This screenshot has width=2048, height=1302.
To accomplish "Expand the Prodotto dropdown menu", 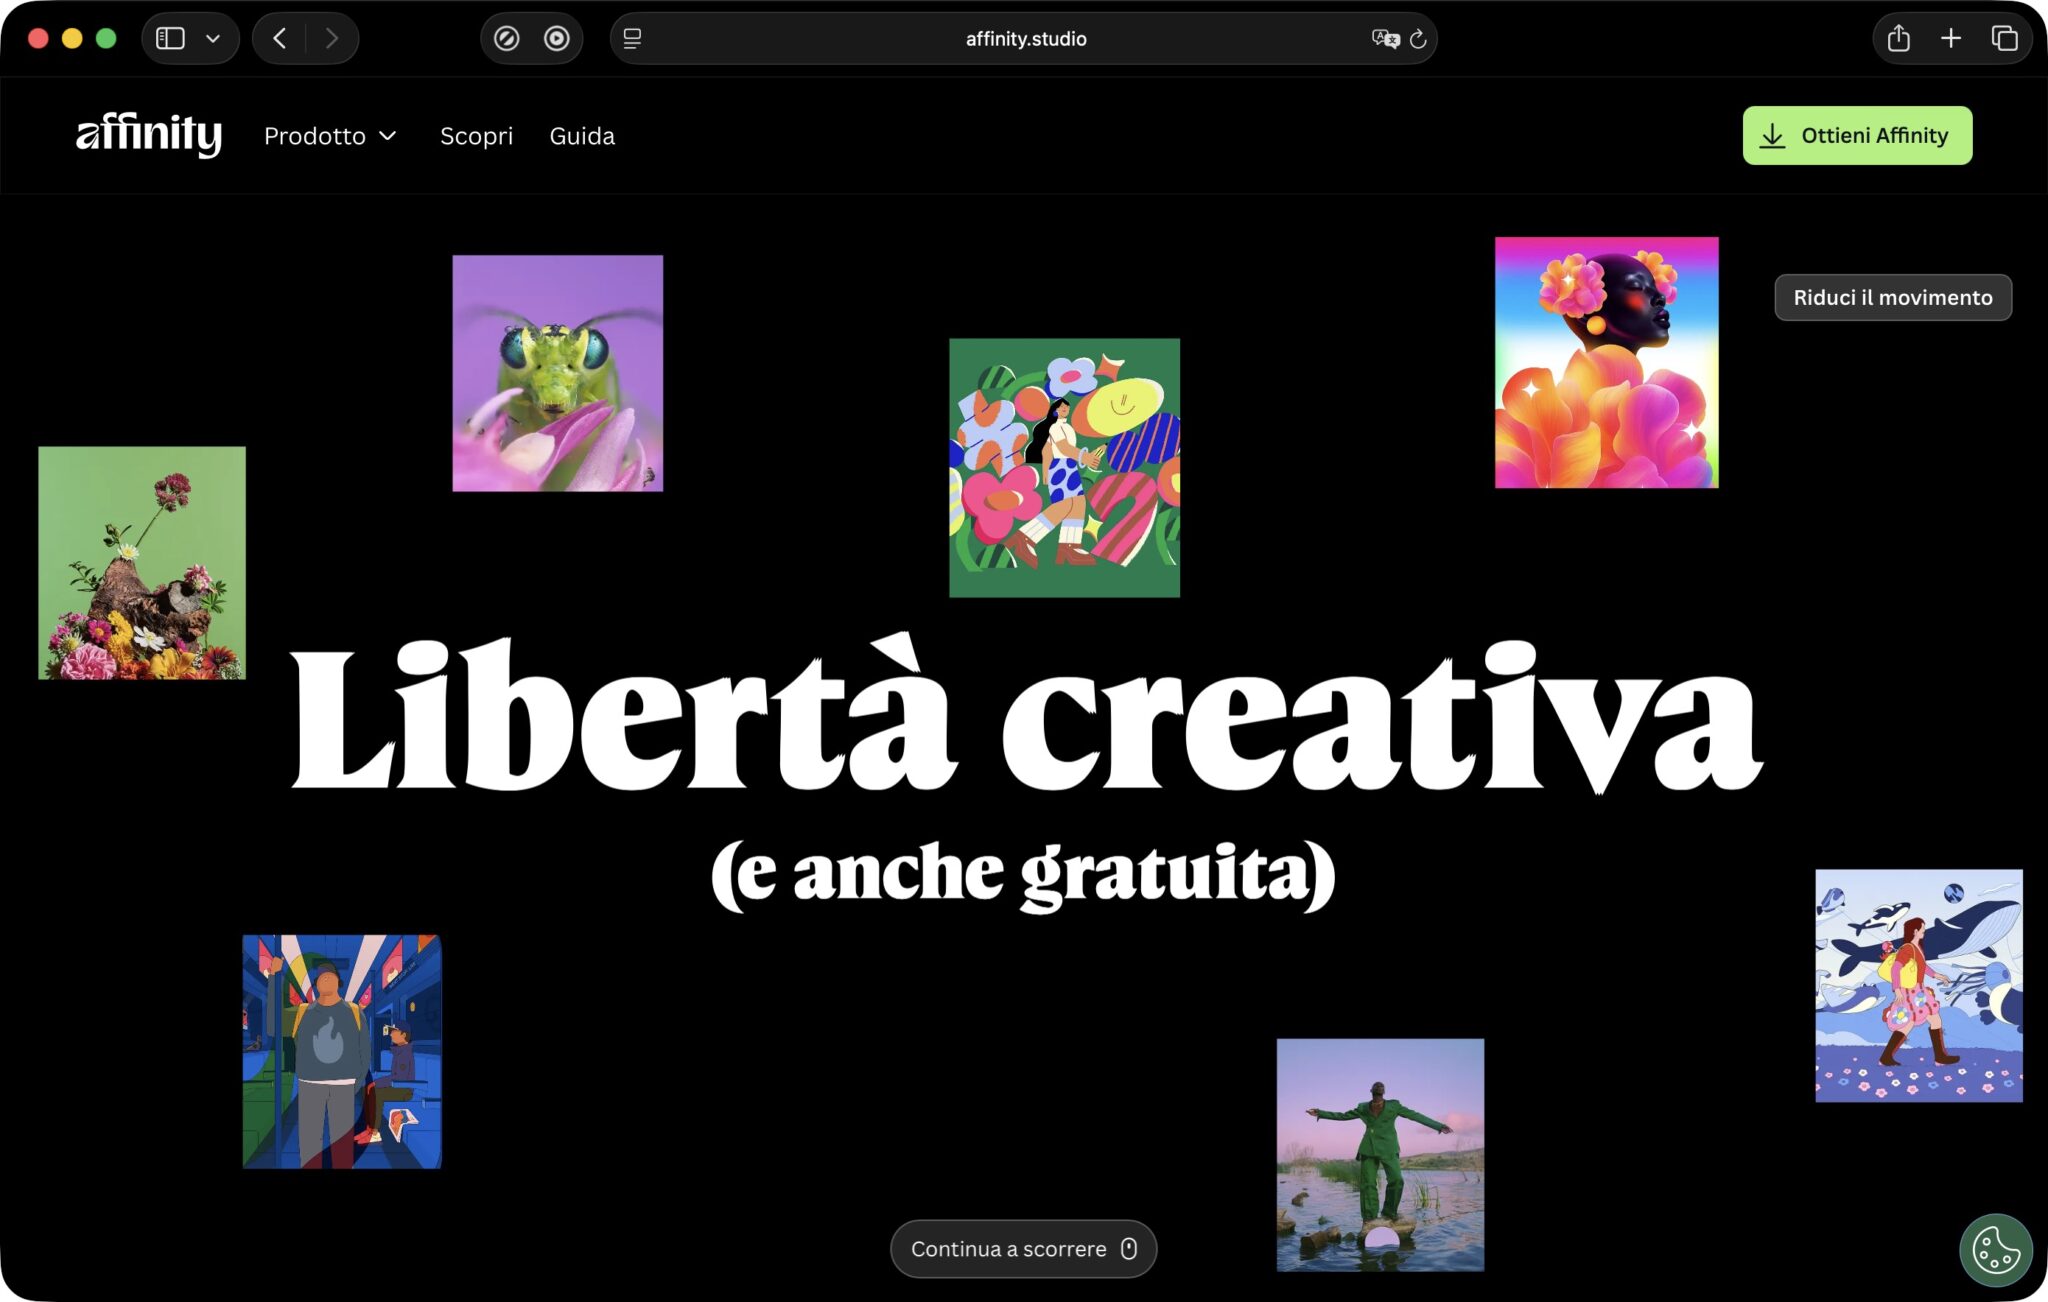I will (x=330, y=136).
